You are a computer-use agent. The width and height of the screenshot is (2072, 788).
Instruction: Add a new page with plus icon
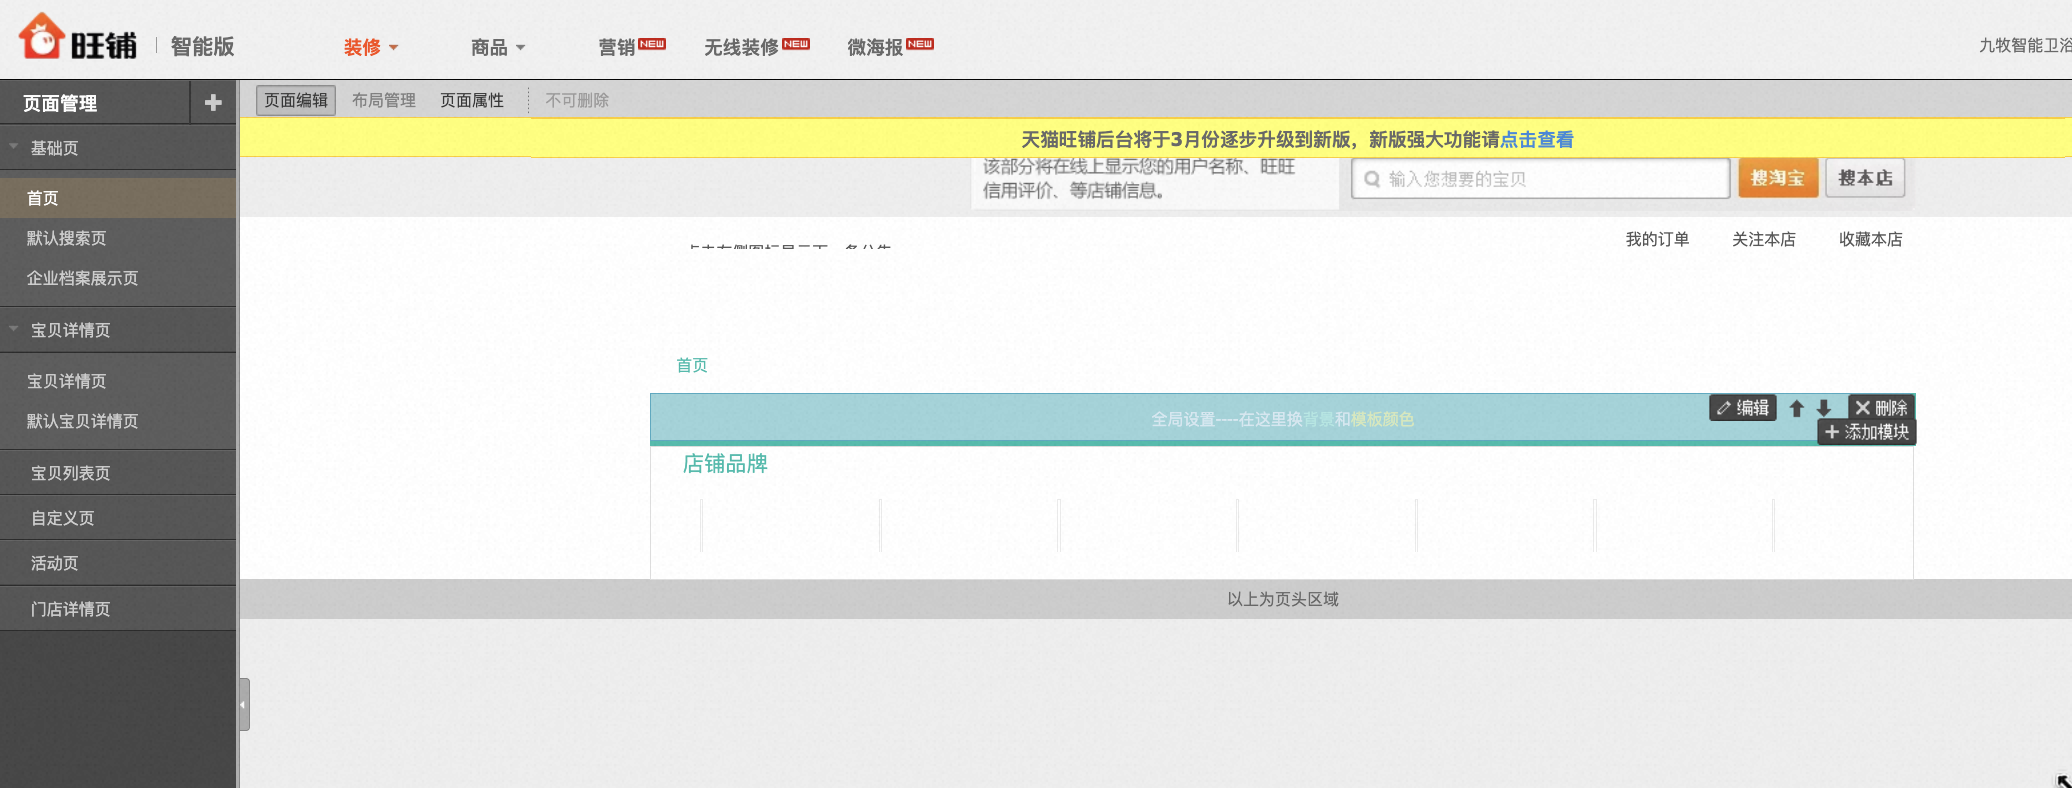pos(213,102)
